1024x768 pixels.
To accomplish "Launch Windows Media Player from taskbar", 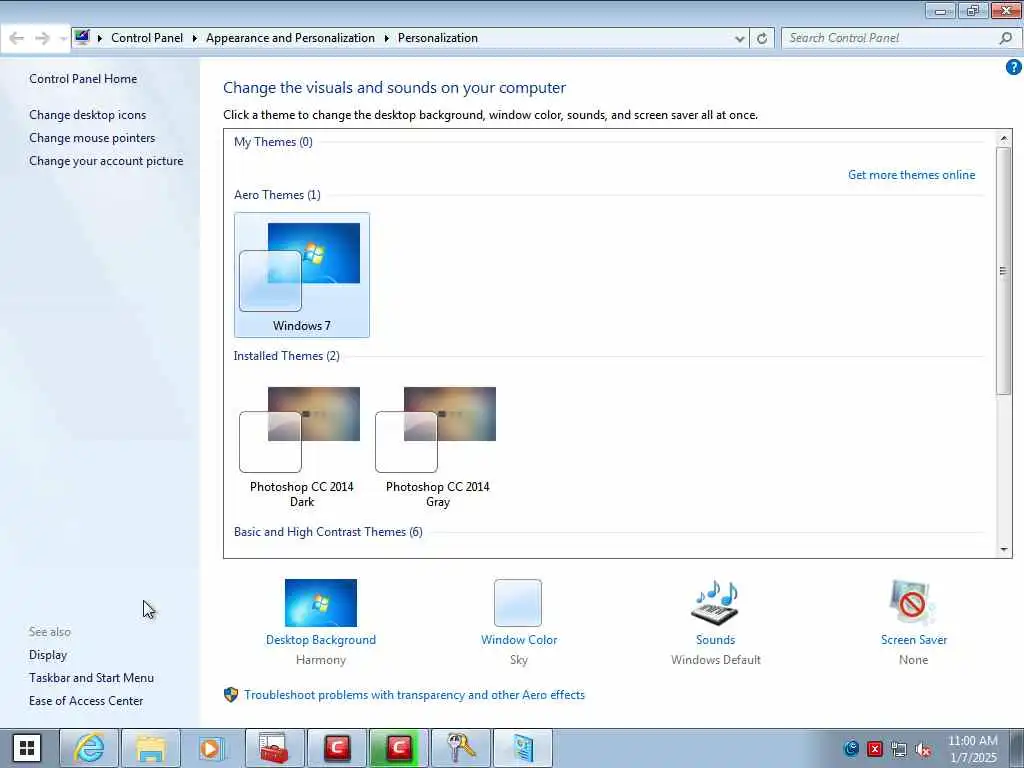I will point(212,748).
